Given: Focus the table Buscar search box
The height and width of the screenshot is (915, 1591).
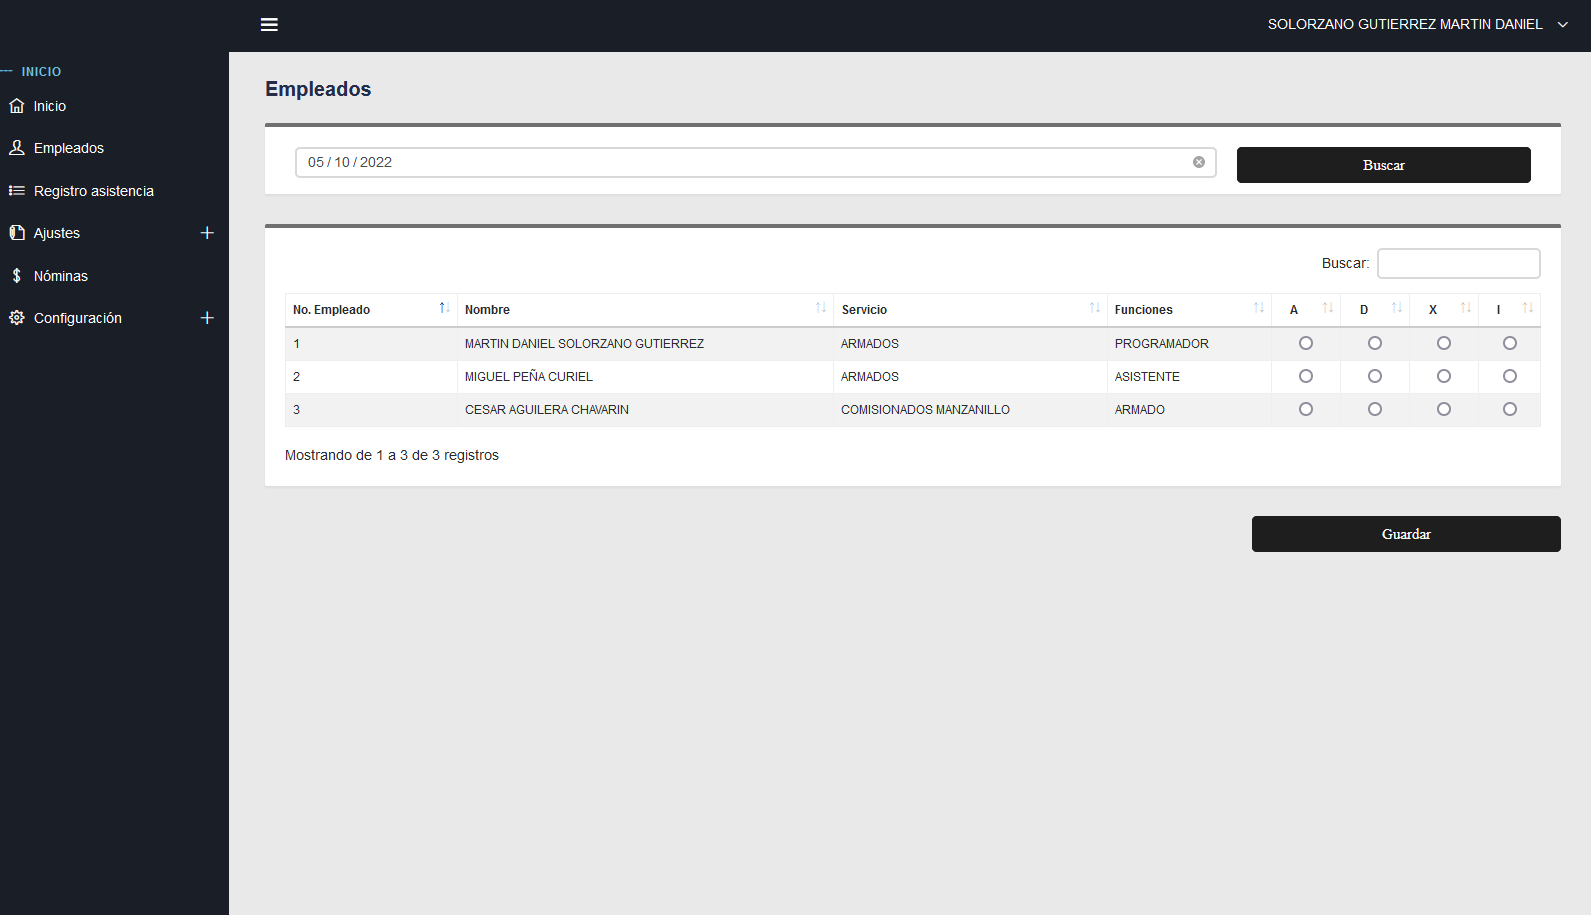Looking at the screenshot, I should (1459, 263).
